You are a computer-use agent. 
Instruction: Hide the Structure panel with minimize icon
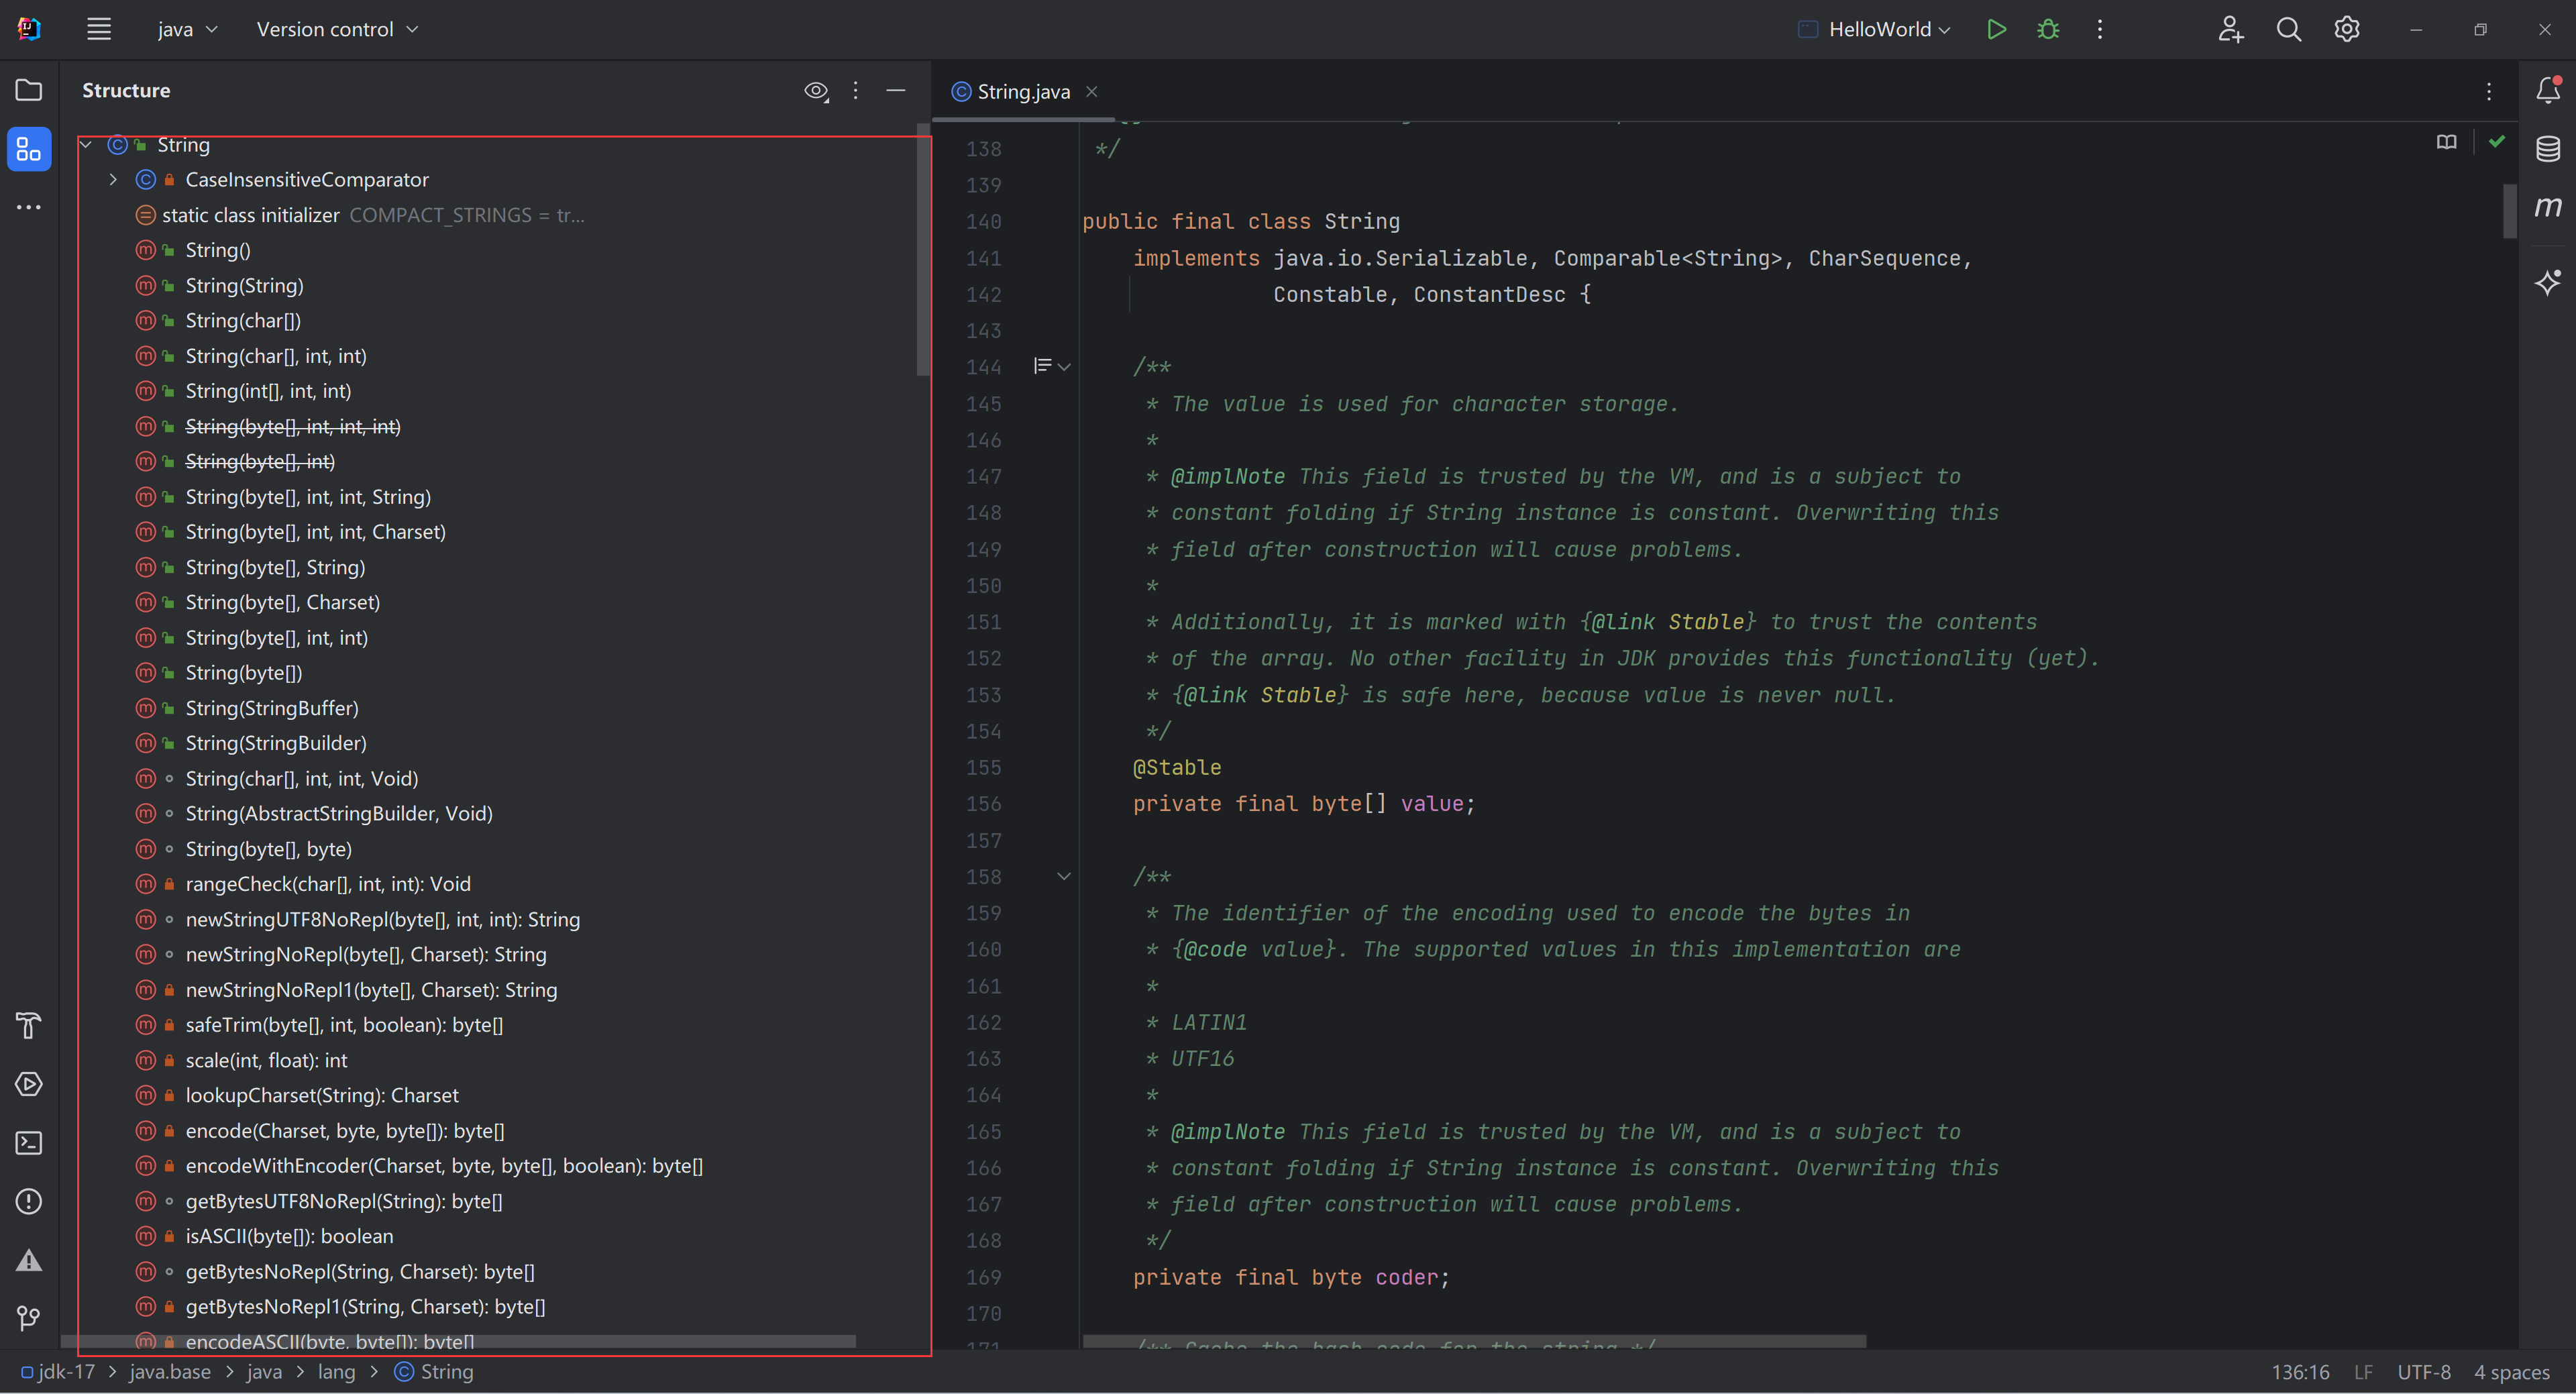tap(896, 90)
